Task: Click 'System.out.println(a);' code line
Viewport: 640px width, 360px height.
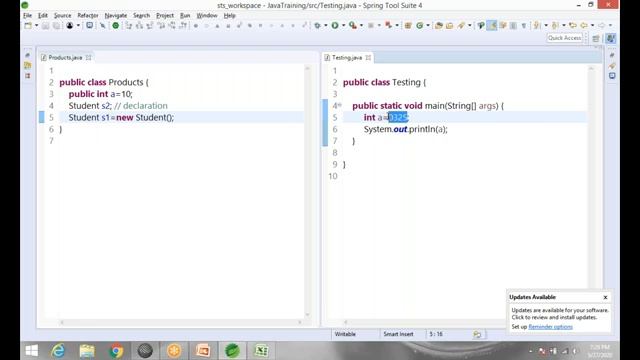Action: click(x=406, y=129)
